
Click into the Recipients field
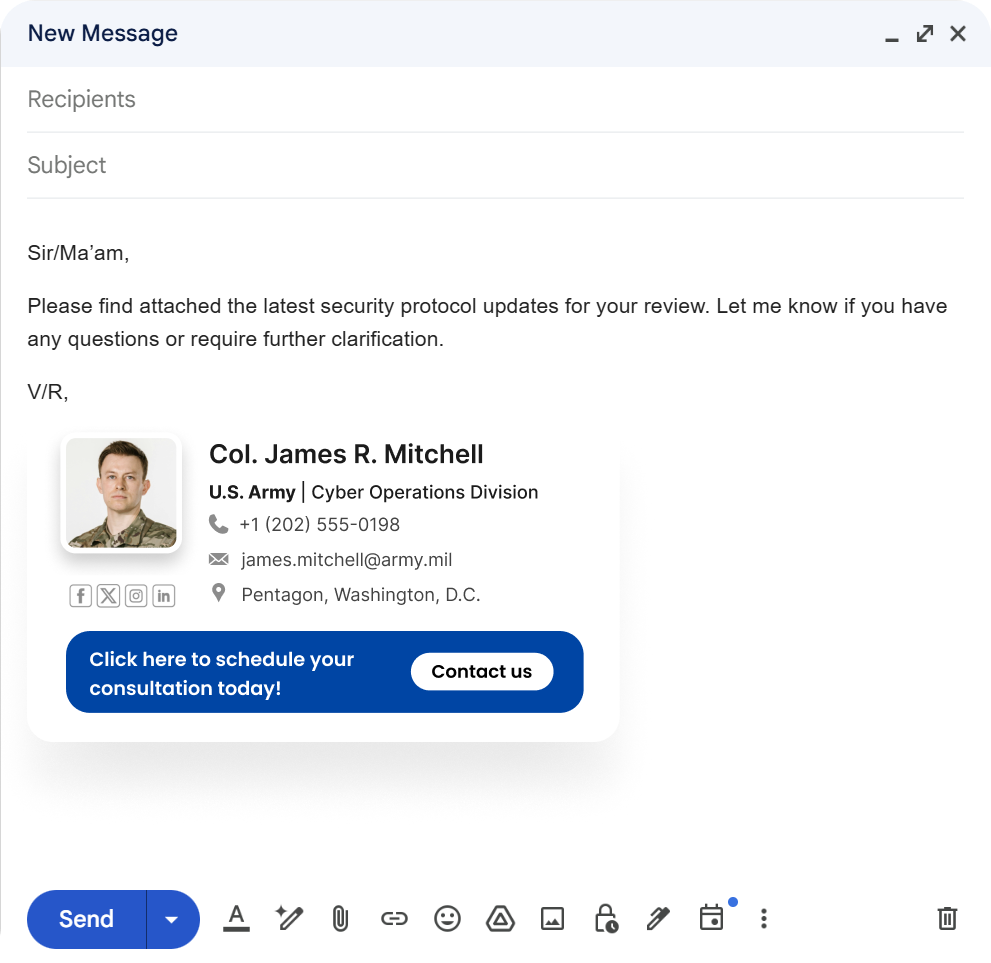click(x=495, y=99)
